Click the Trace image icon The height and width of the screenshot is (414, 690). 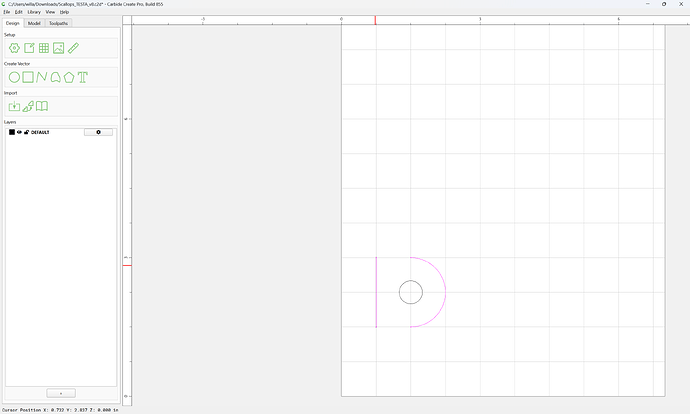28,106
